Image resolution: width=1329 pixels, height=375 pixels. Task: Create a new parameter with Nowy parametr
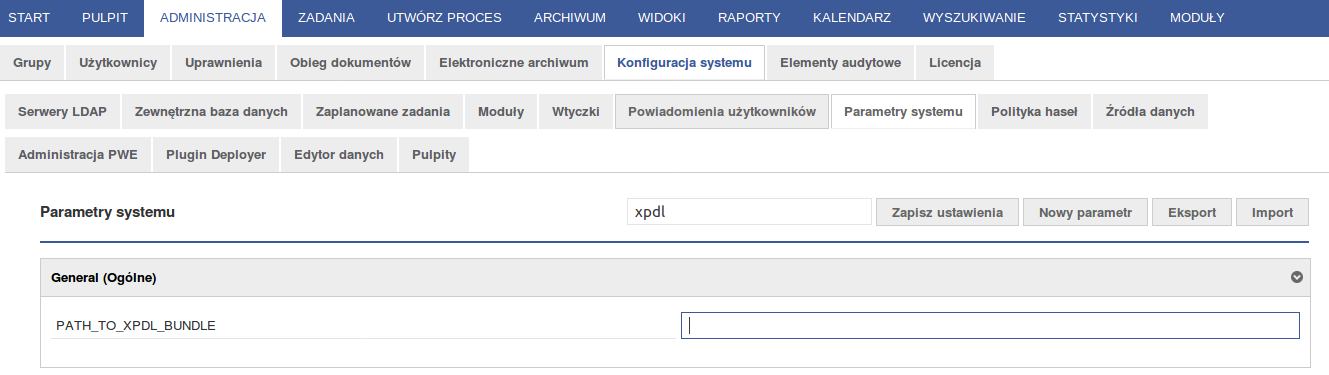1085,212
